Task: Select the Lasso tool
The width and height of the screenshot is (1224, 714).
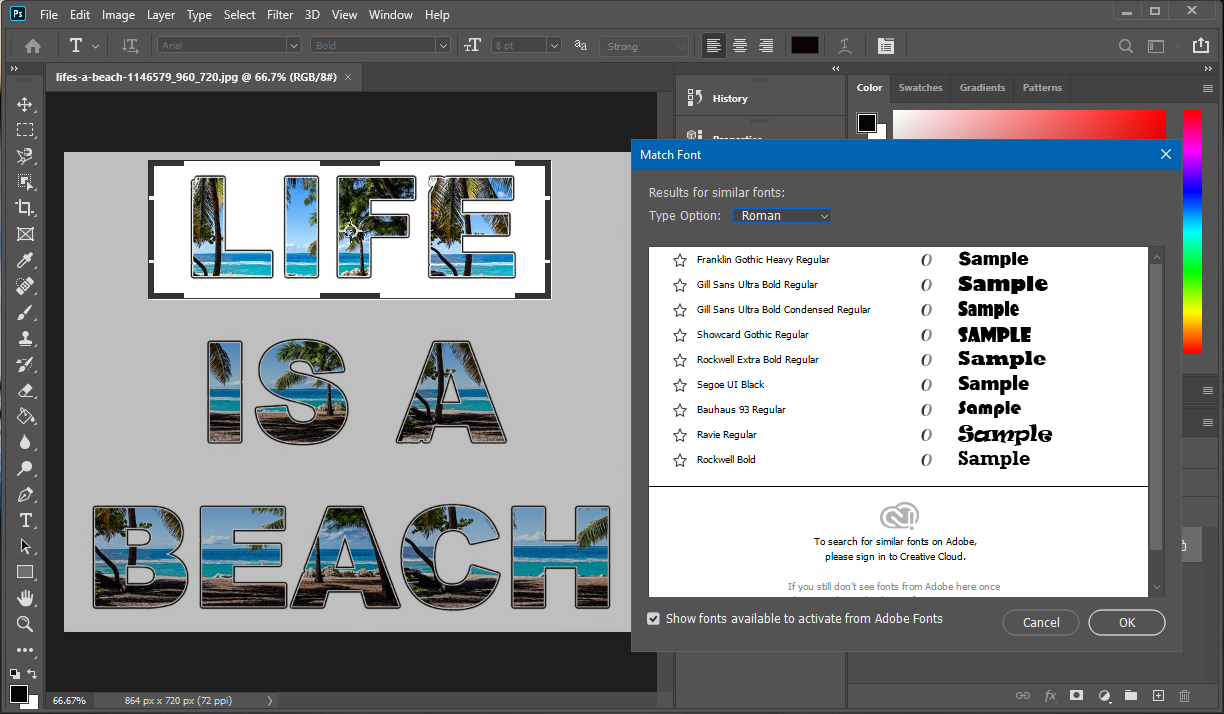Action: pos(25,156)
